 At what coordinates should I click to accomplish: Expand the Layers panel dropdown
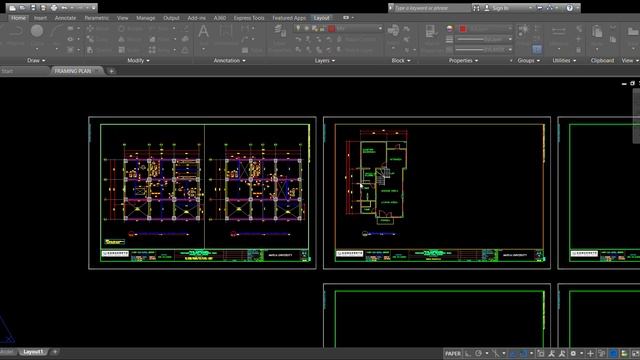(x=325, y=60)
